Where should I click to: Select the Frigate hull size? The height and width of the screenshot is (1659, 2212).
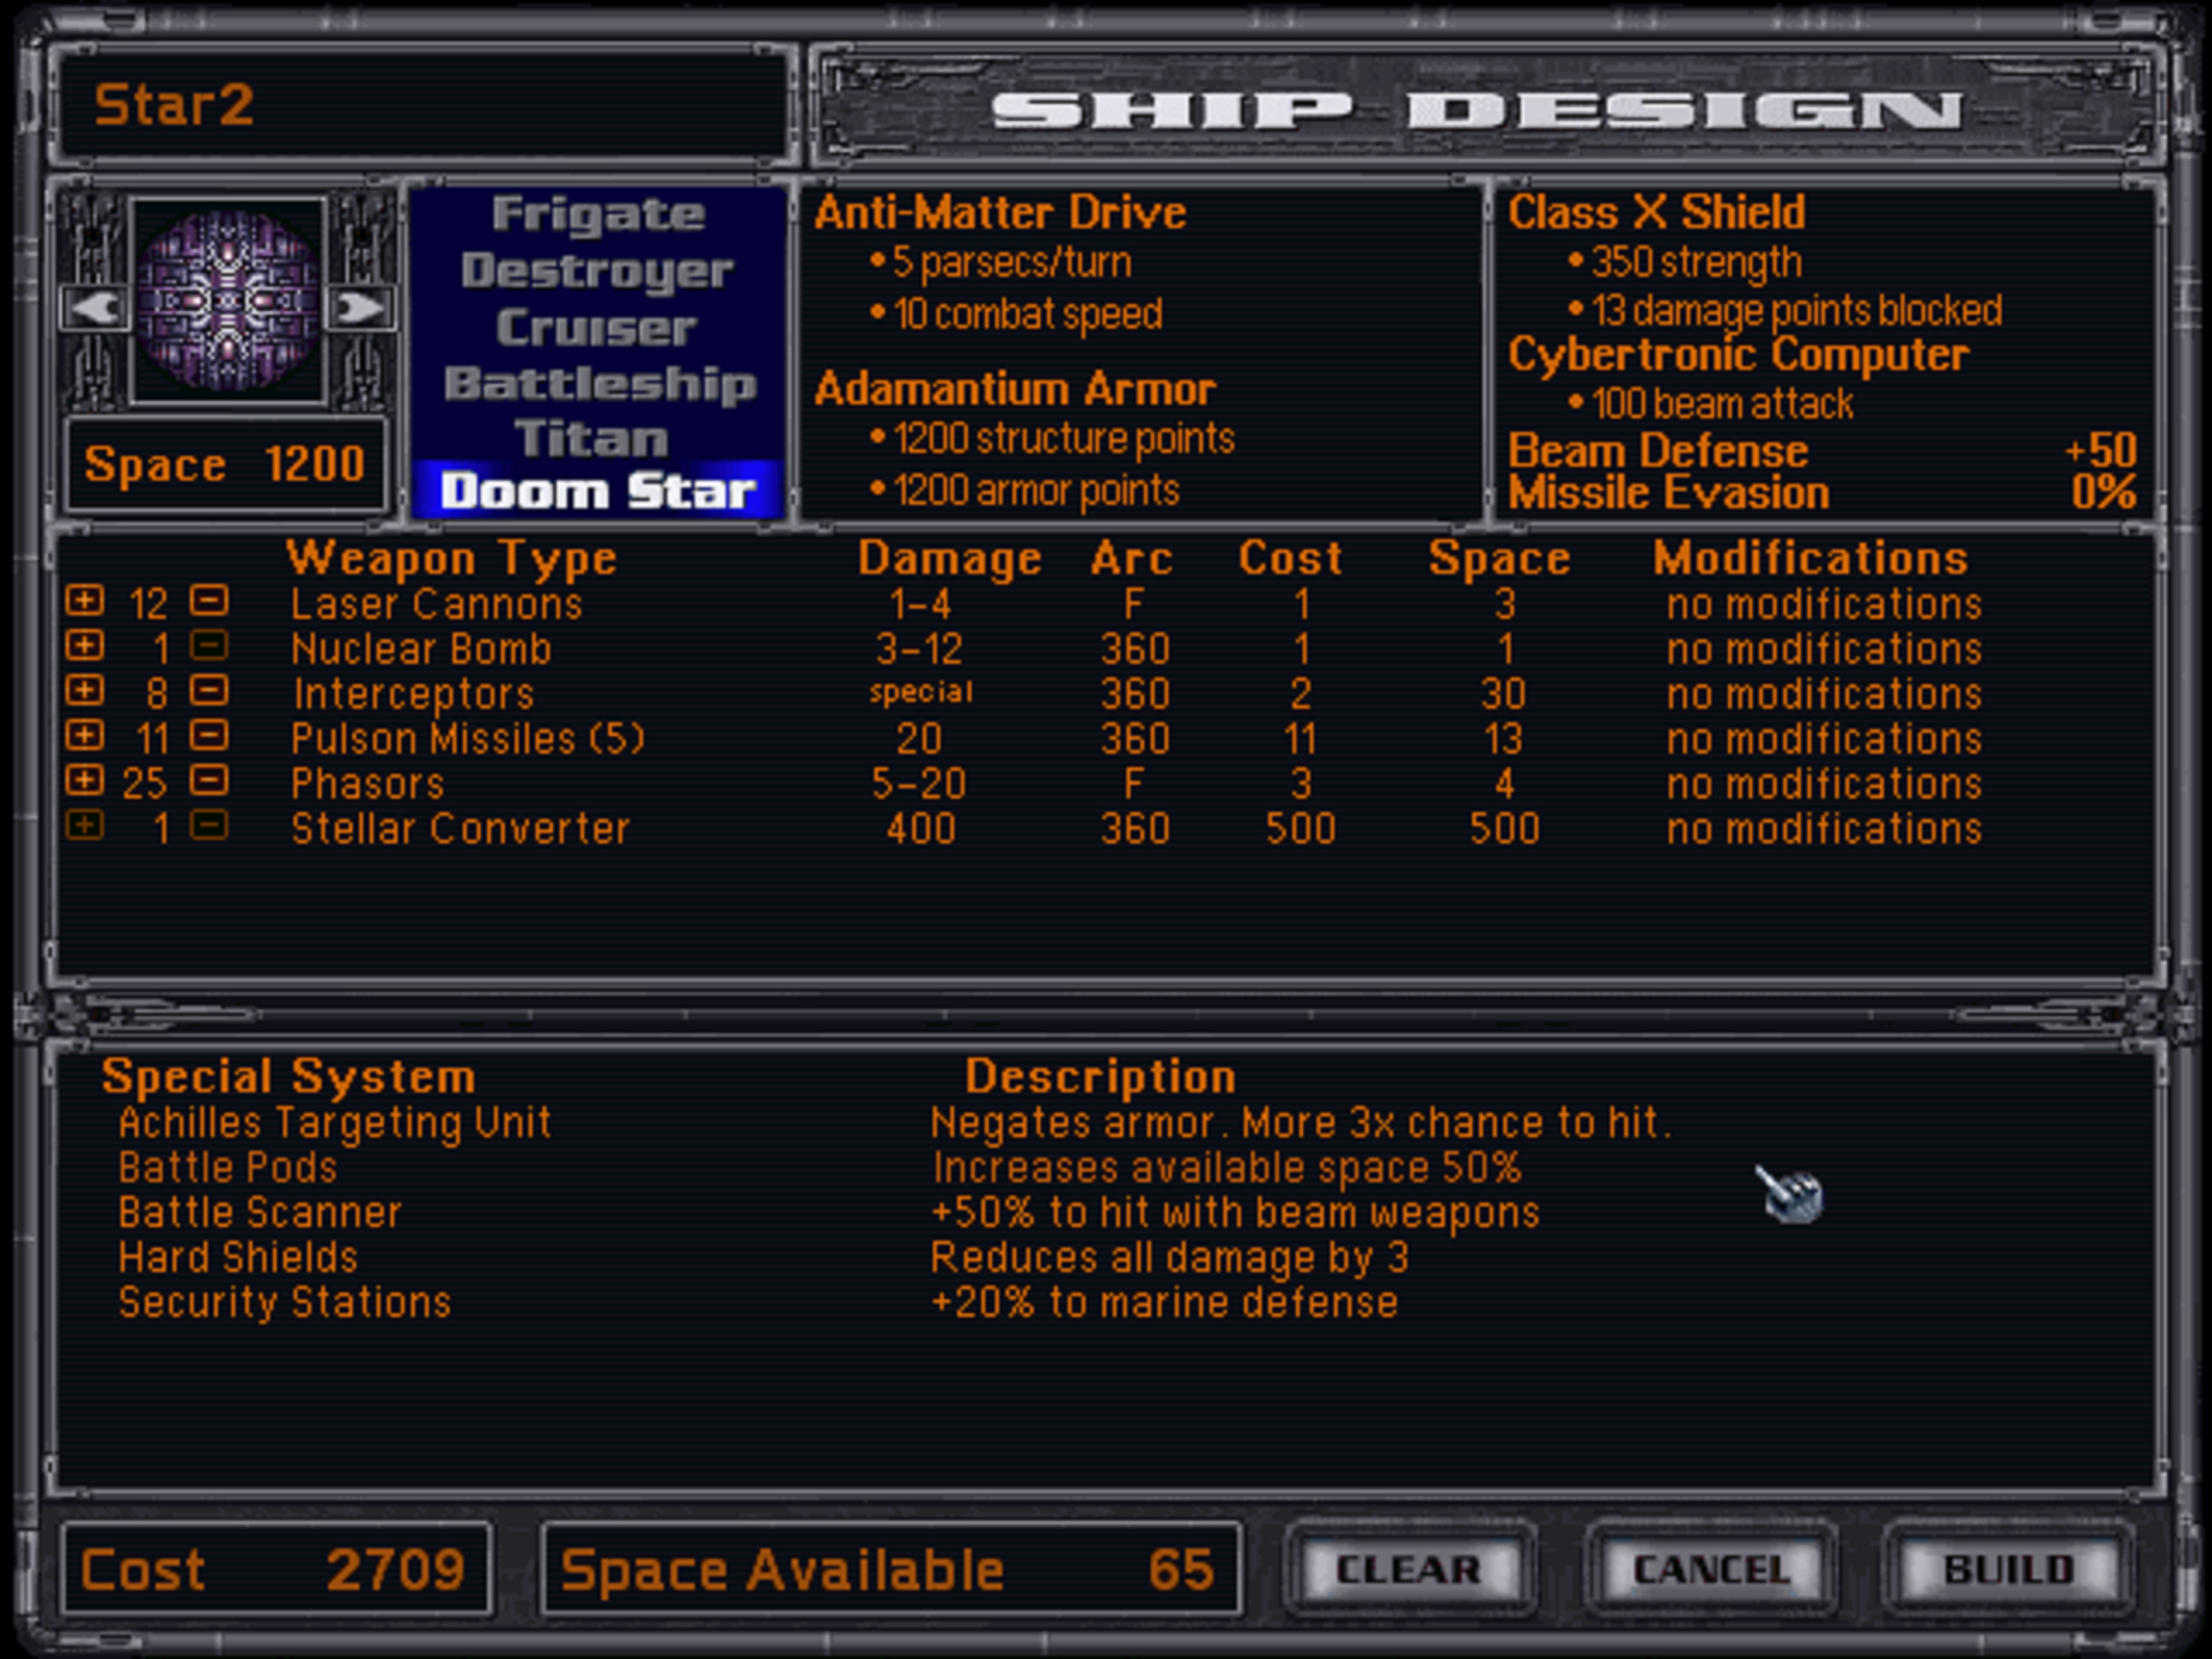click(598, 214)
